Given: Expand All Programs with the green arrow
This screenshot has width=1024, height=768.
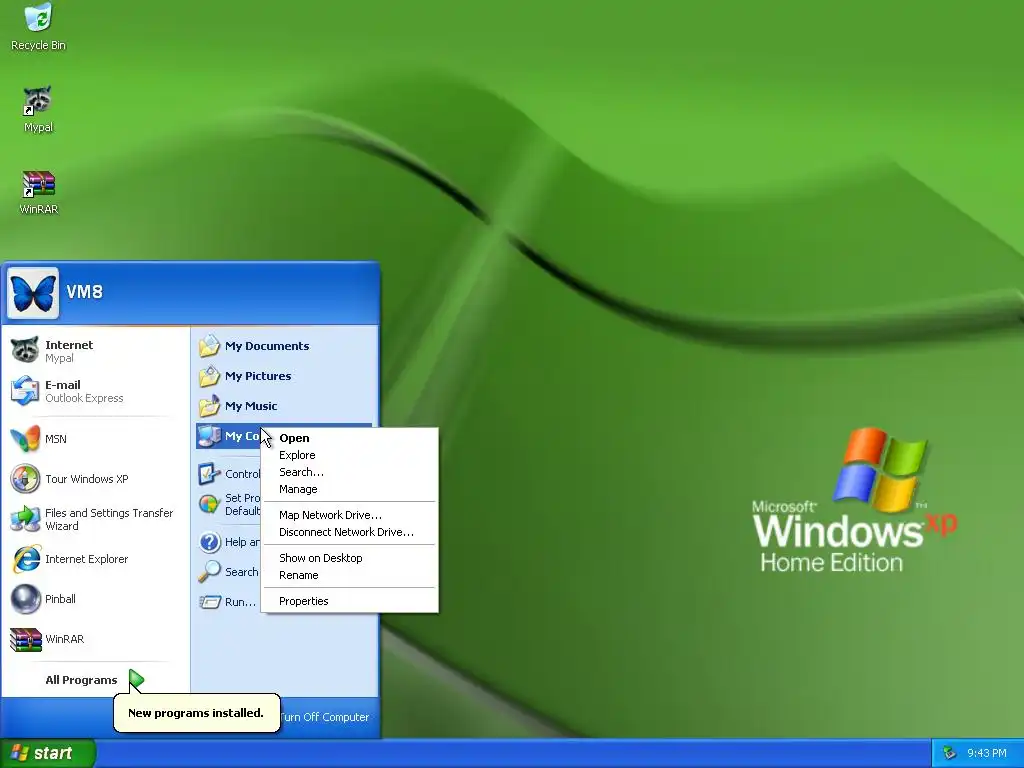Looking at the screenshot, I should coord(136,680).
